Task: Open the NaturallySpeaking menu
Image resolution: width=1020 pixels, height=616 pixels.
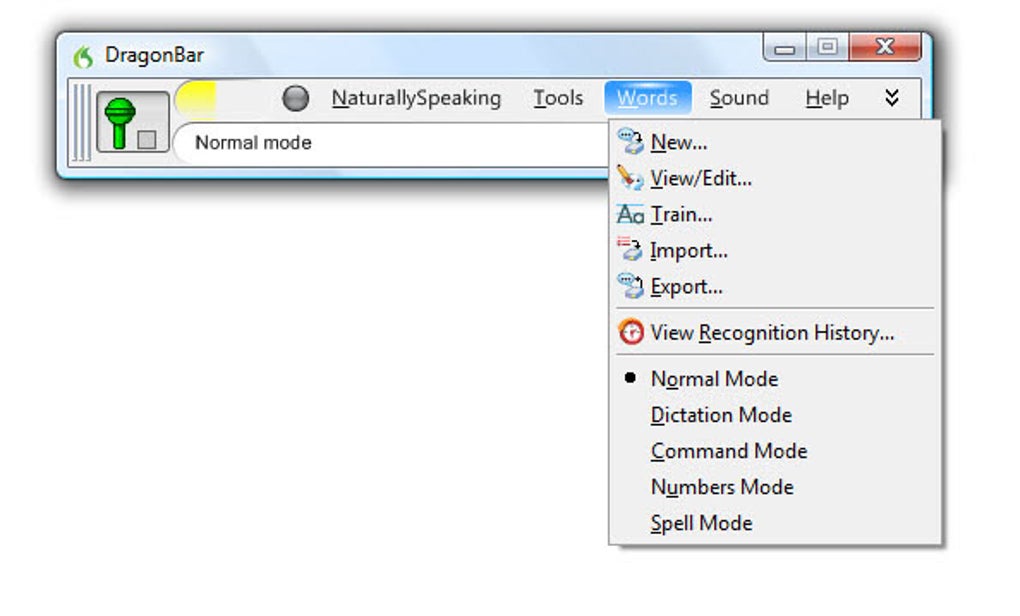Action: [x=416, y=98]
